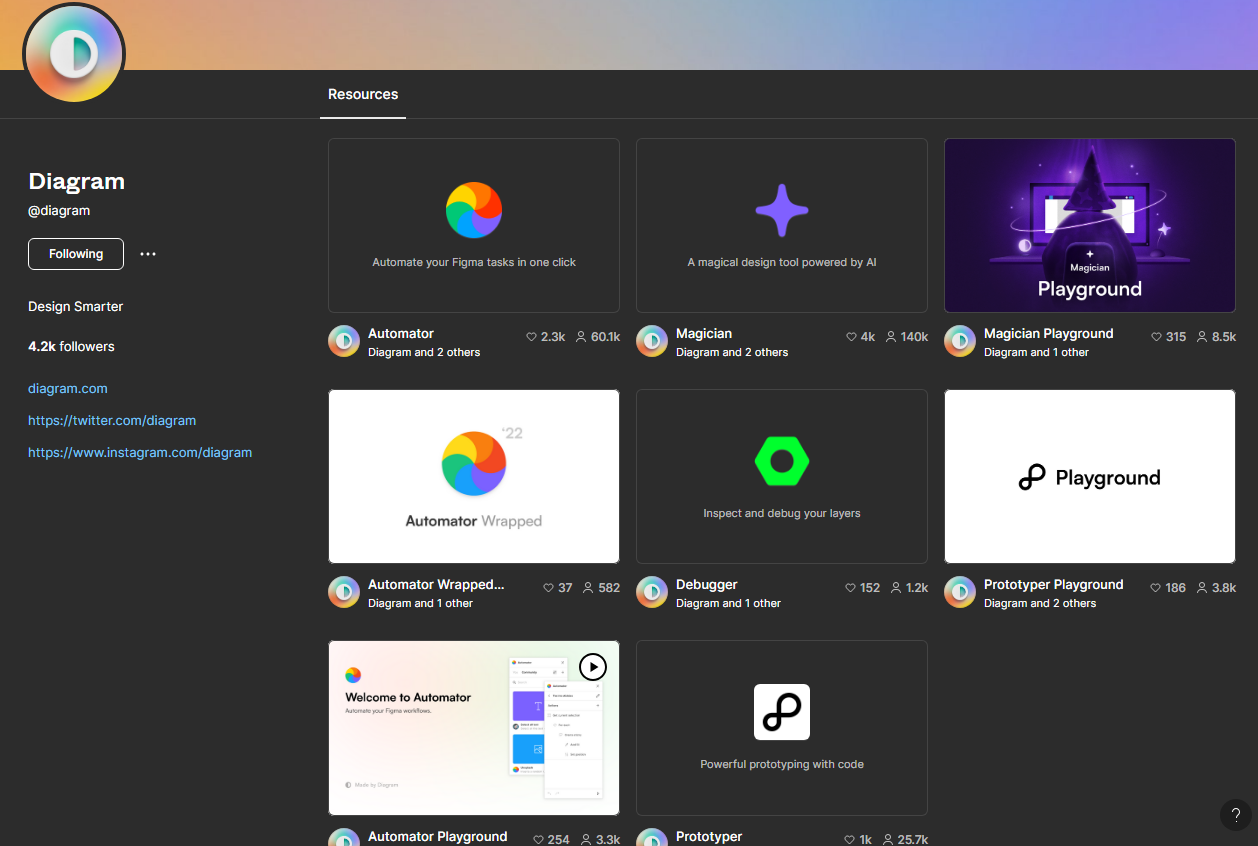This screenshot has height=846, width=1258.
Task: Click the users icon beside 25.7k
Action: [889, 840]
